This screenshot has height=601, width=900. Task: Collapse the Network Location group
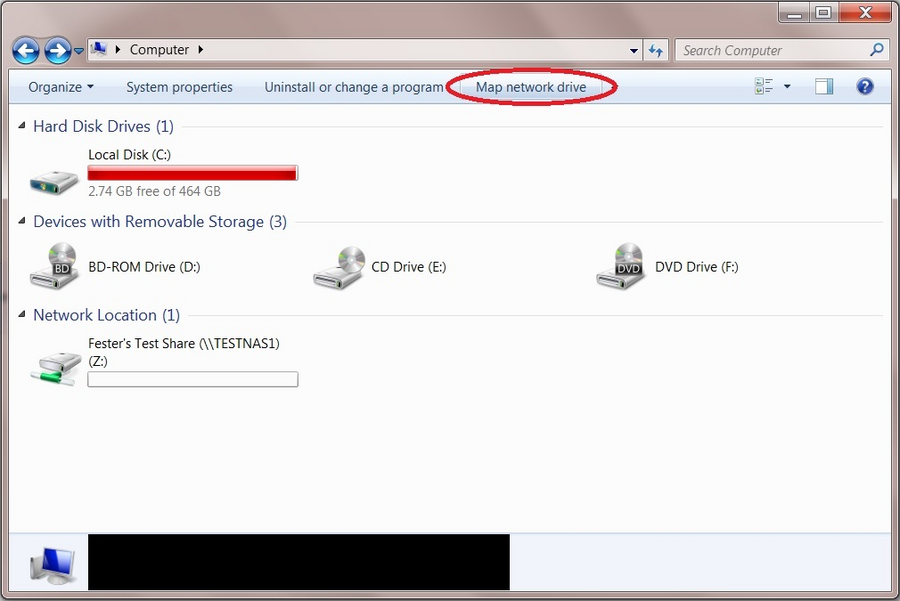coord(23,315)
